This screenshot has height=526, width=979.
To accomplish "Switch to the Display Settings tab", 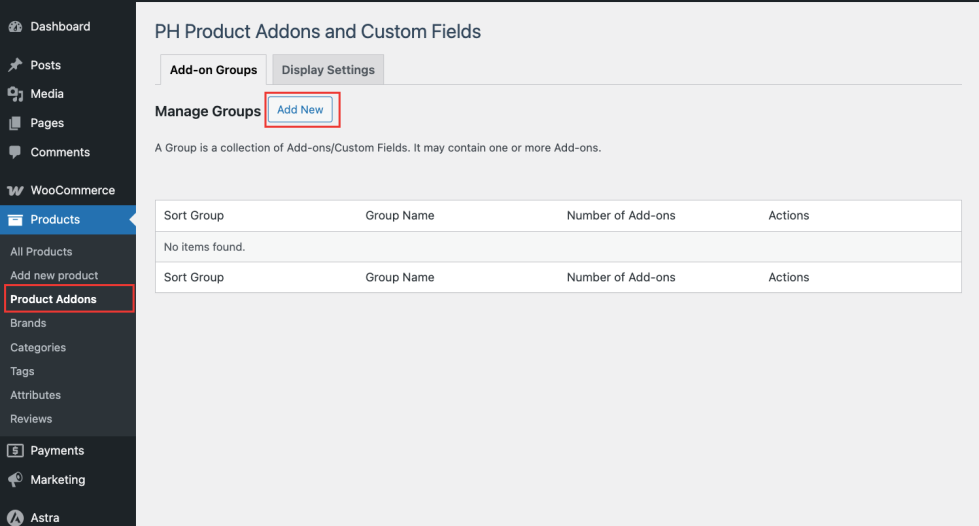I will 328,70.
